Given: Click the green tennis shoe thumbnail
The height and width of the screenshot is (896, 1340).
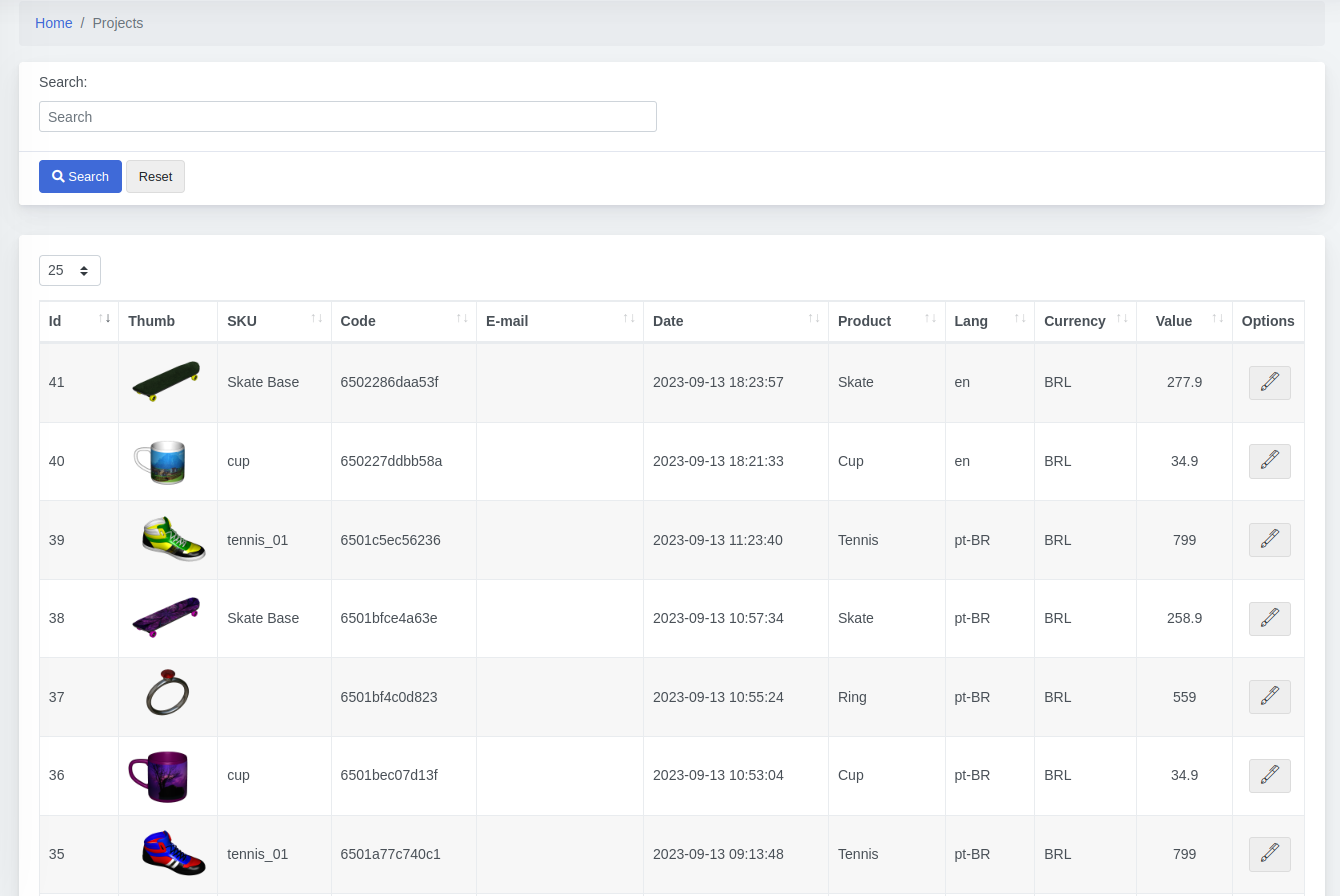Looking at the screenshot, I should pyautogui.click(x=173, y=540).
